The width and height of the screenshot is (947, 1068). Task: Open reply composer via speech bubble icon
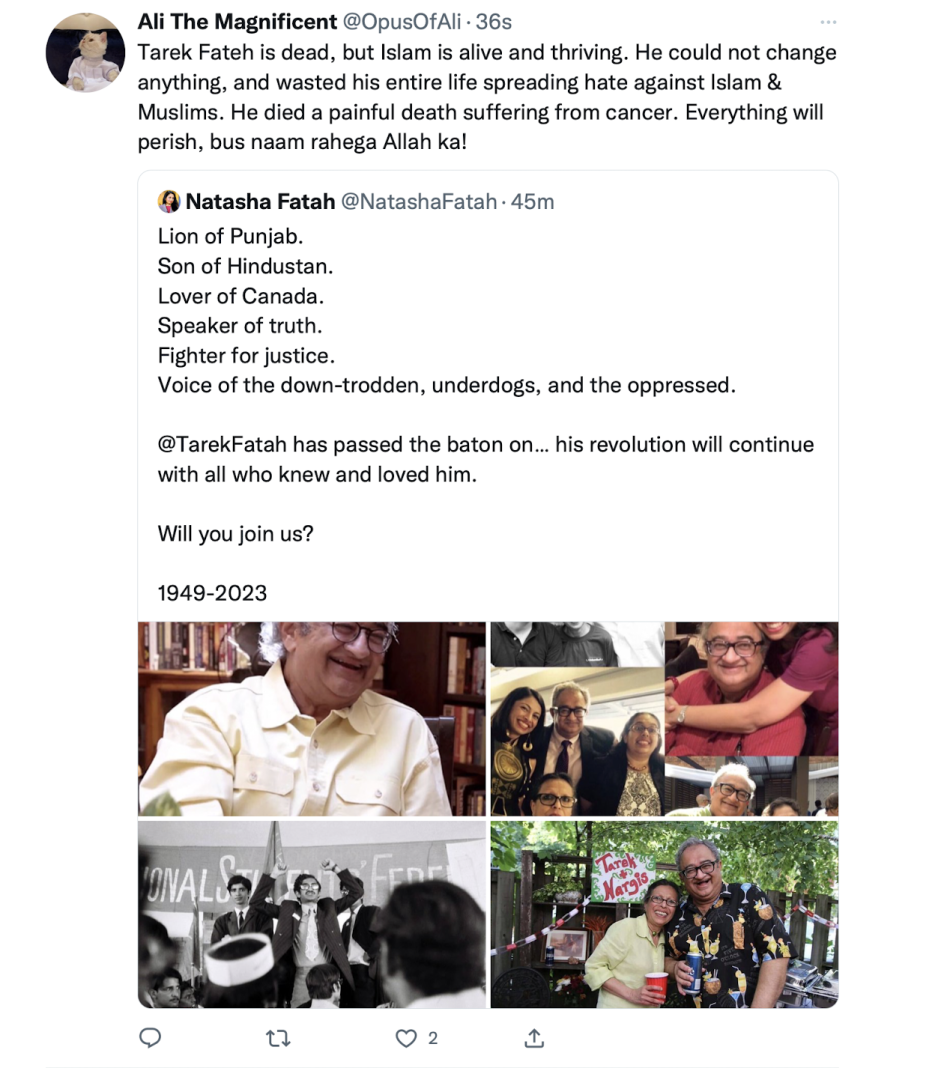(x=150, y=1038)
